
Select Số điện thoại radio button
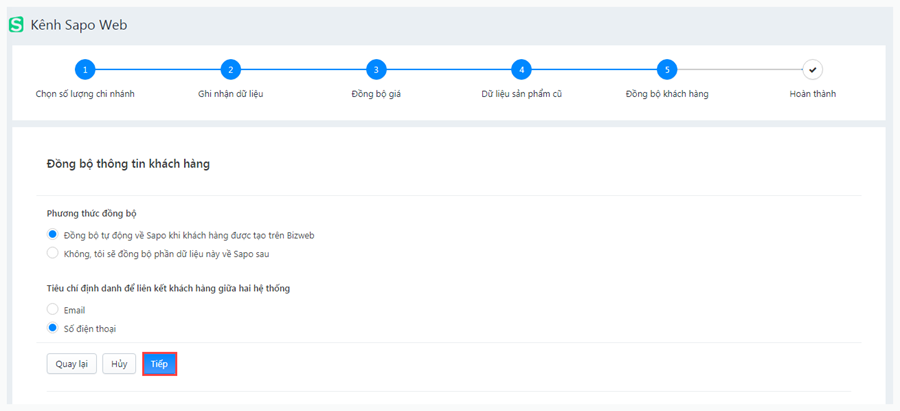[53, 328]
